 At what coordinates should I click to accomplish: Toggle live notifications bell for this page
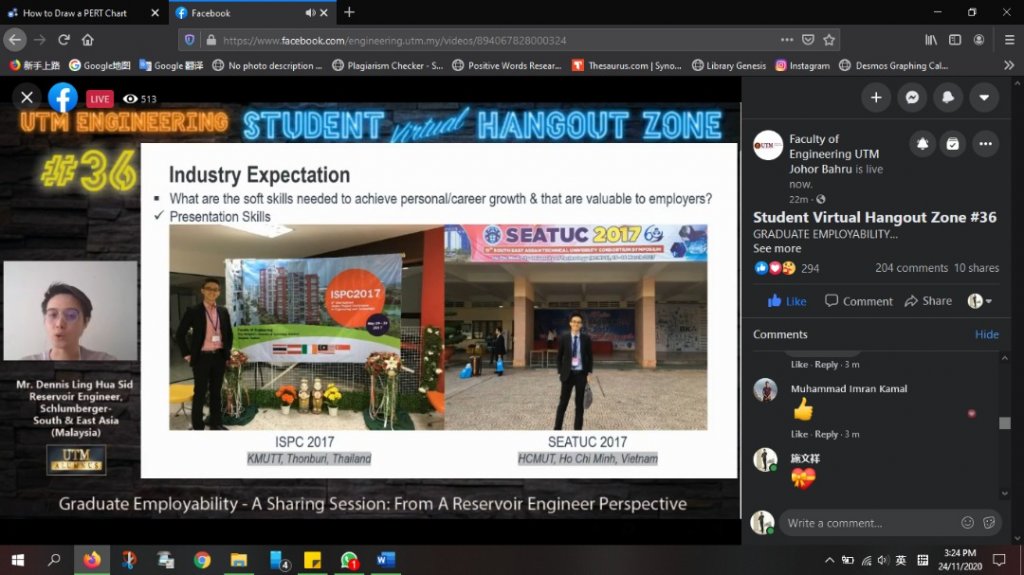pyautogui.click(x=921, y=144)
